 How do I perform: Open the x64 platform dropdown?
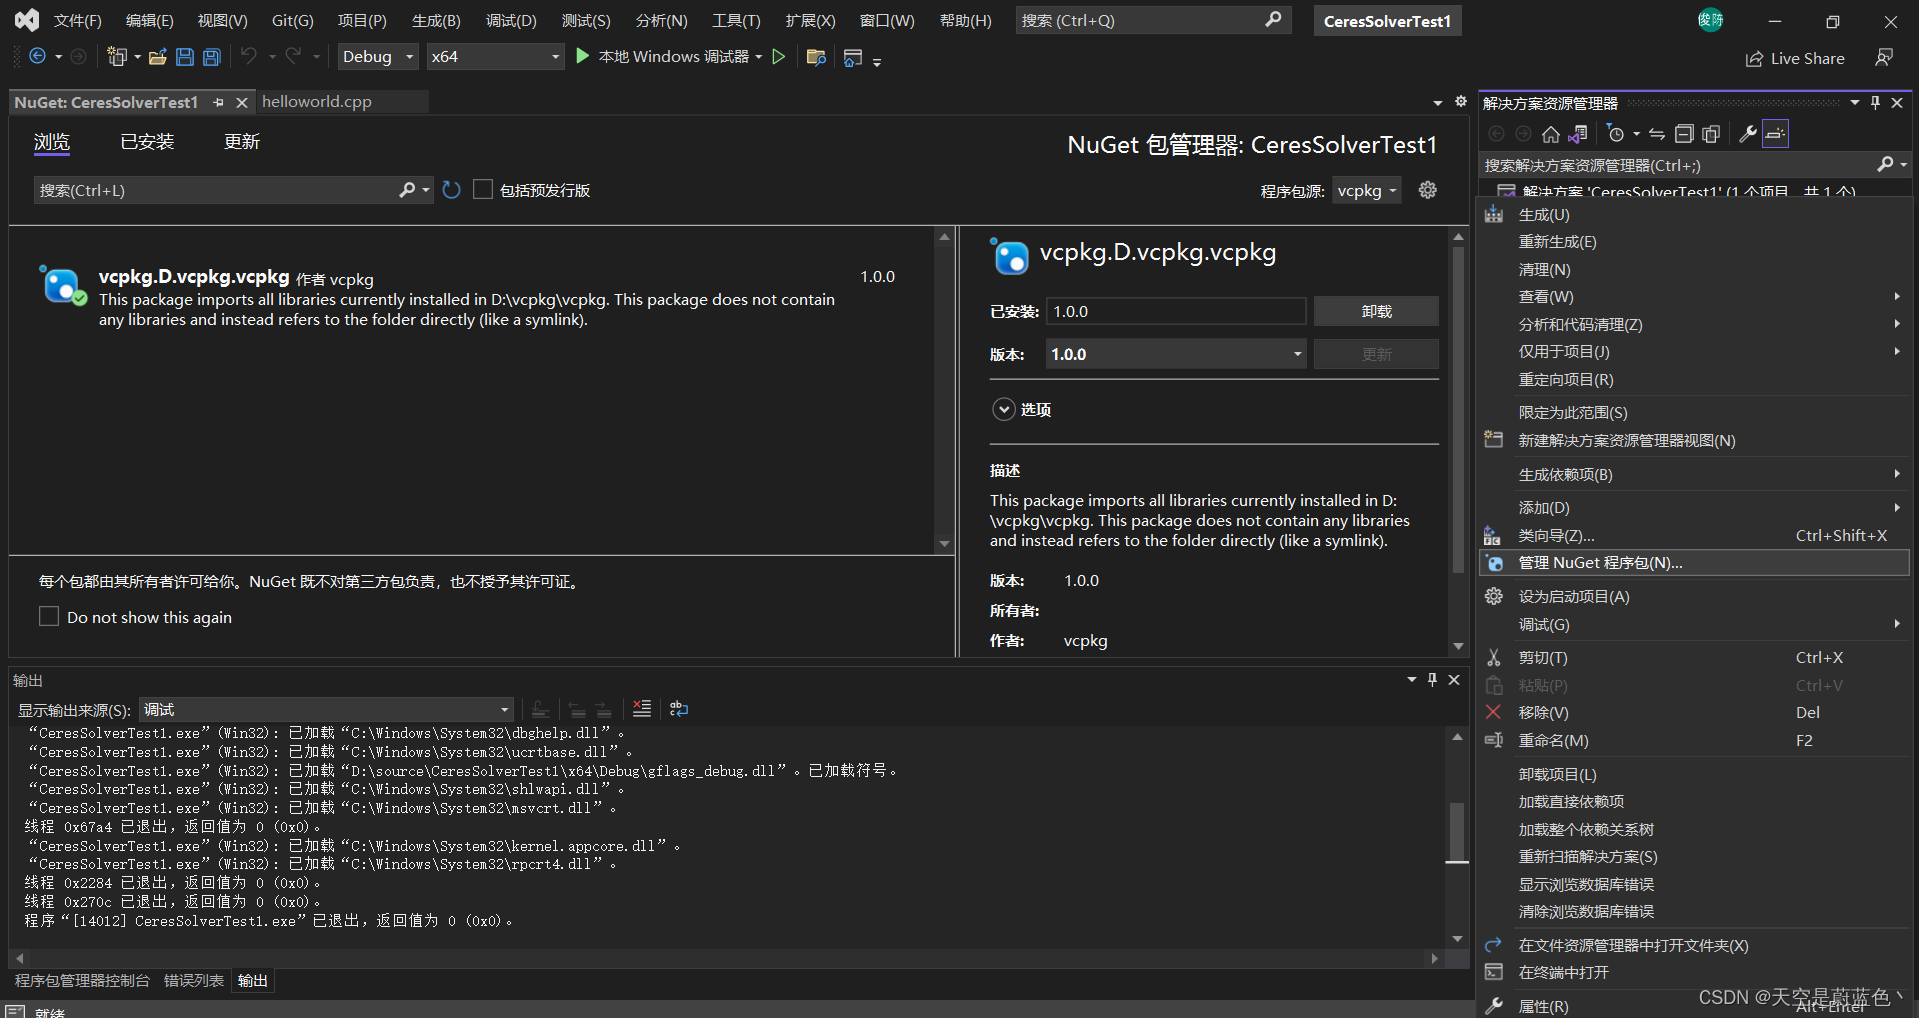495,57
